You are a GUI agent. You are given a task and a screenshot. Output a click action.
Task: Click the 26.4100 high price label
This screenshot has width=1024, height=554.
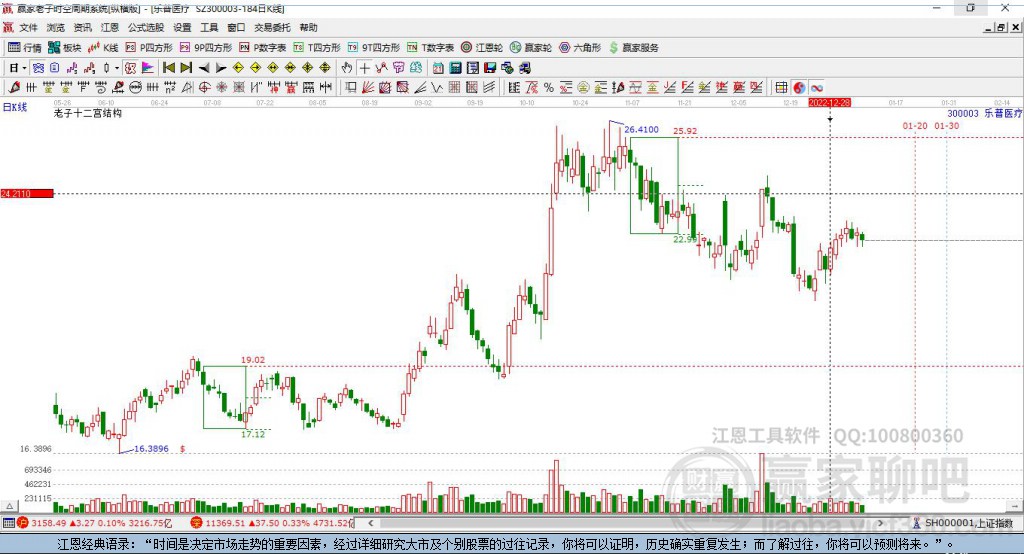pos(641,129)
